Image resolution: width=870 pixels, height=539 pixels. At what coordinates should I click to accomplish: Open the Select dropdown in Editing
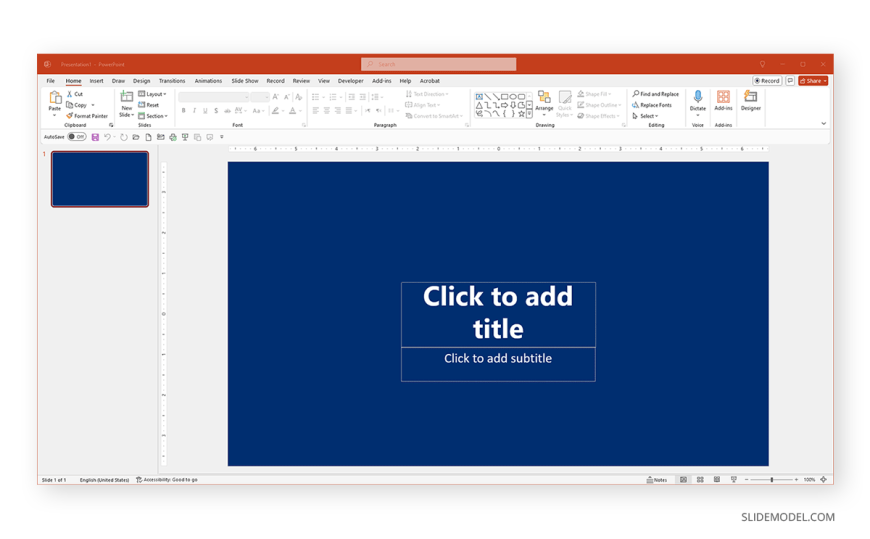click(645, 116)
